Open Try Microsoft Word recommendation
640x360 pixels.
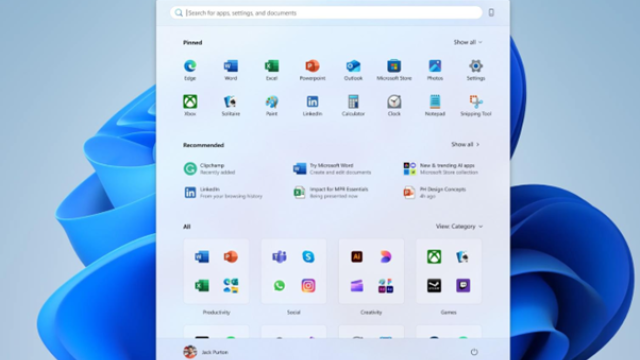tap(332, 169)
